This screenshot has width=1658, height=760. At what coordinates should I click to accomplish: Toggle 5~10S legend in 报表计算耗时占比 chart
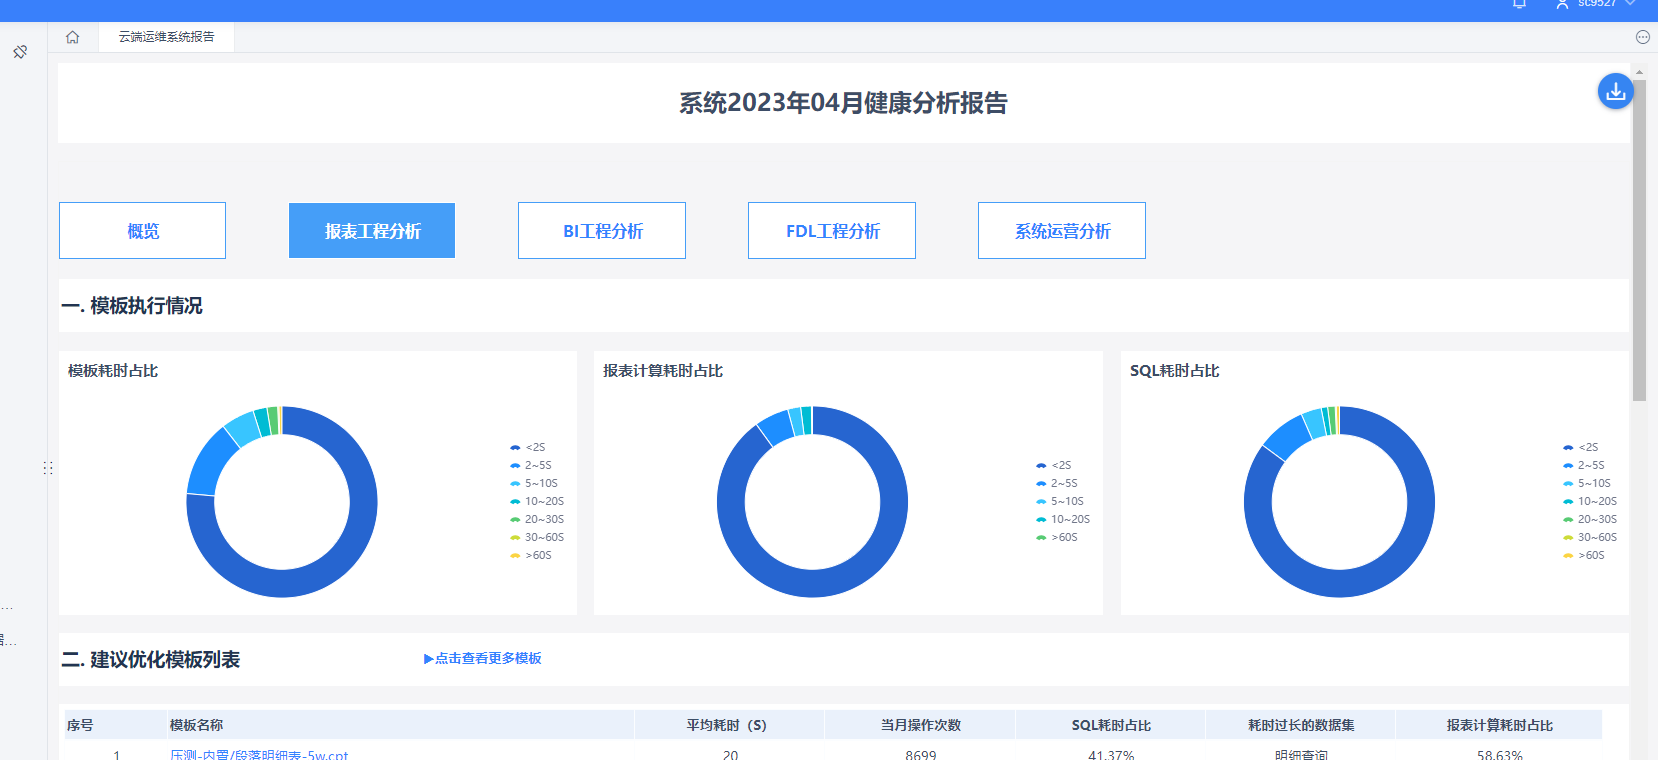tap(1060, 501)
